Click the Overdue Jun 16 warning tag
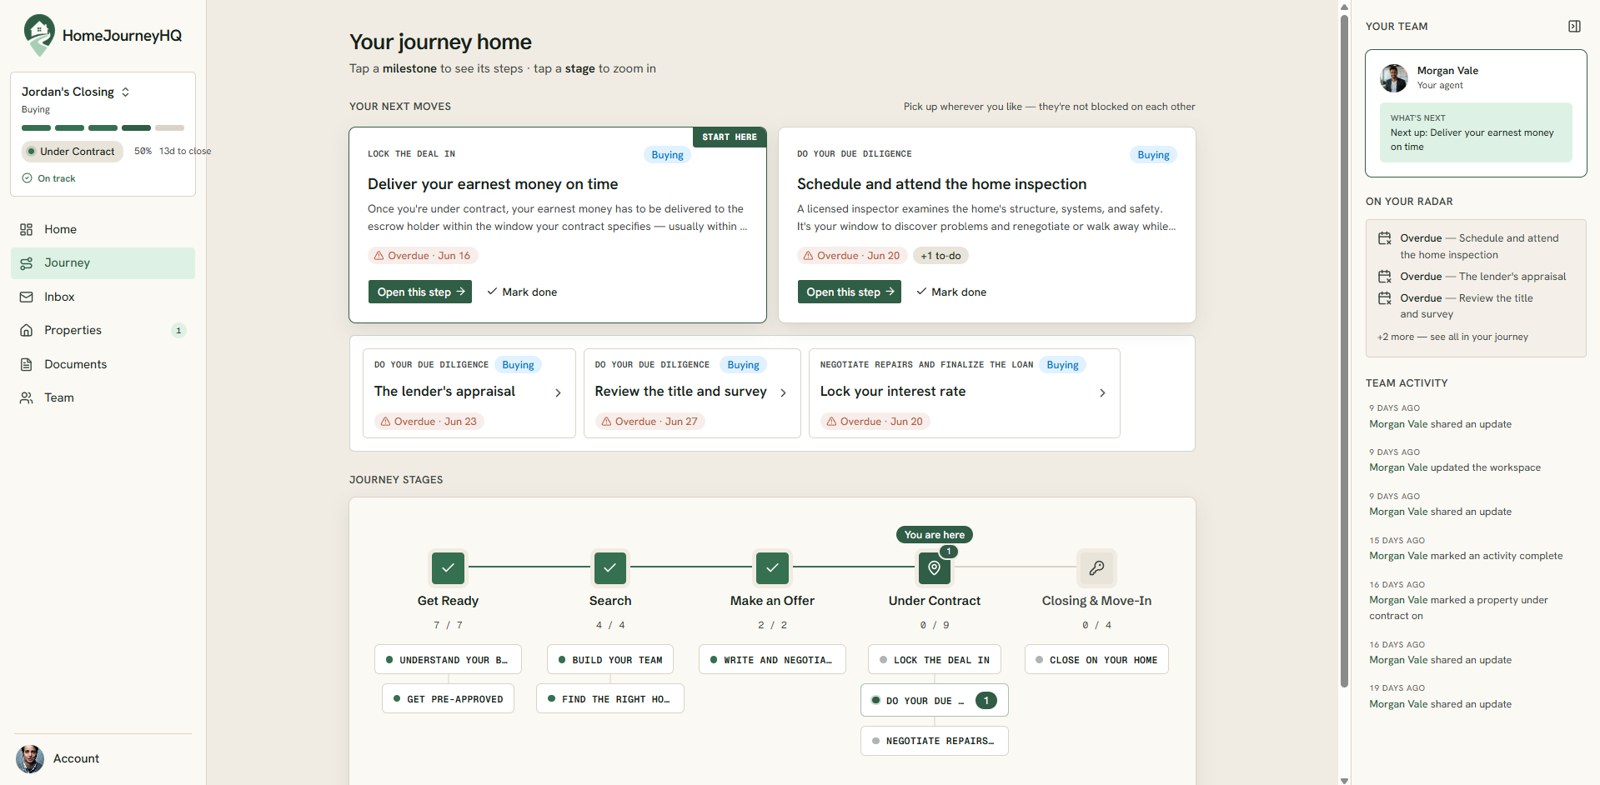This screenshot has width=1600, height=785. pos(422,256)
